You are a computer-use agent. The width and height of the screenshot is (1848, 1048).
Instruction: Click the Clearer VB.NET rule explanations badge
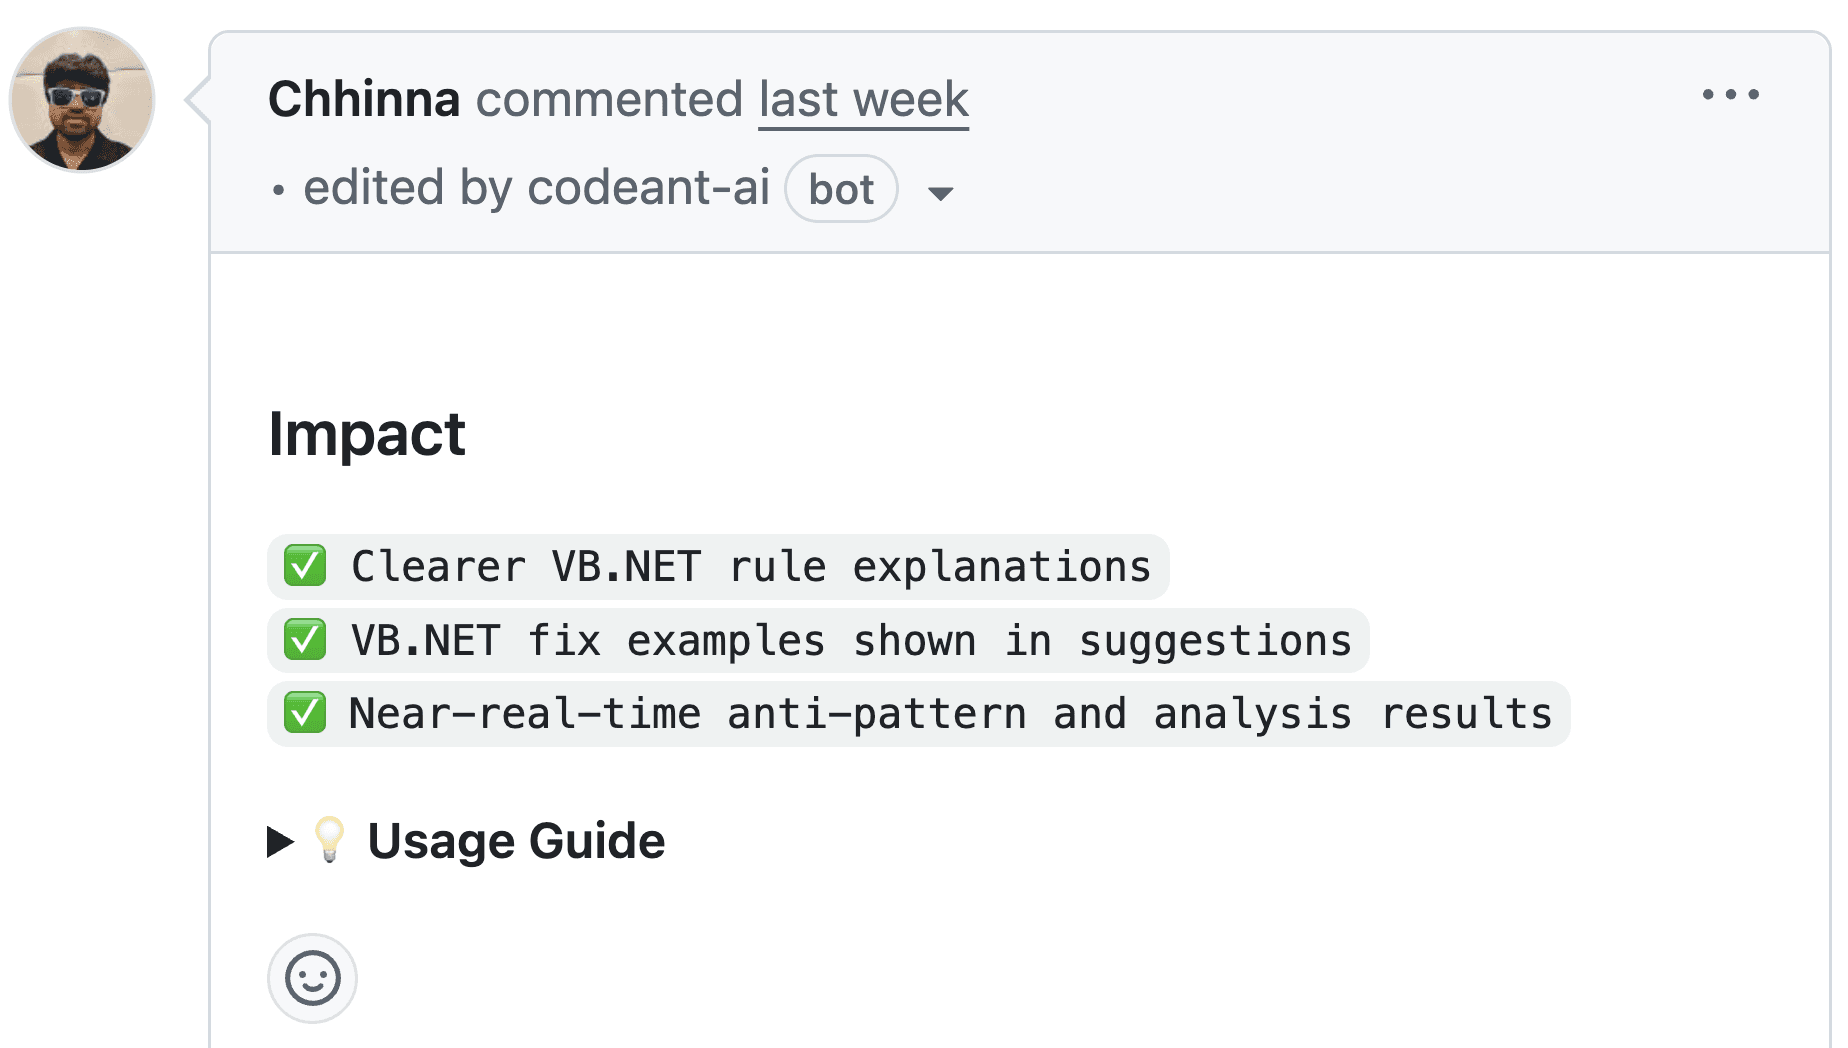click(750, 566)
